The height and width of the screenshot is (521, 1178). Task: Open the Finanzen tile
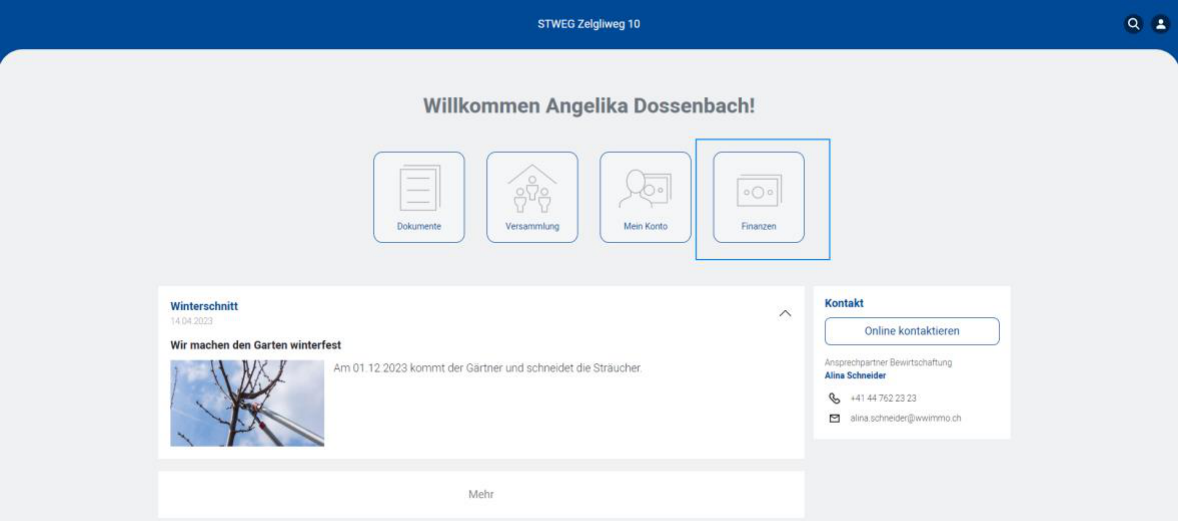pos(759,197)
